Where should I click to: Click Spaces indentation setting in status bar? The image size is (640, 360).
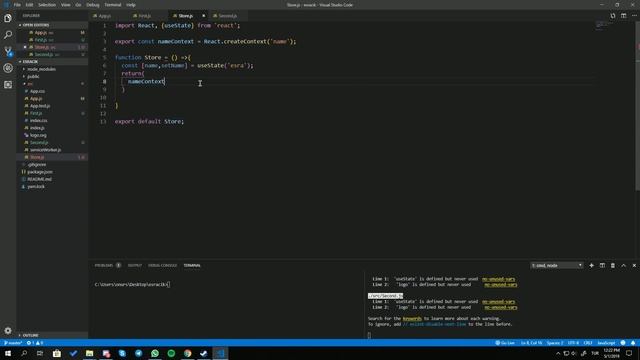(555, 343)
